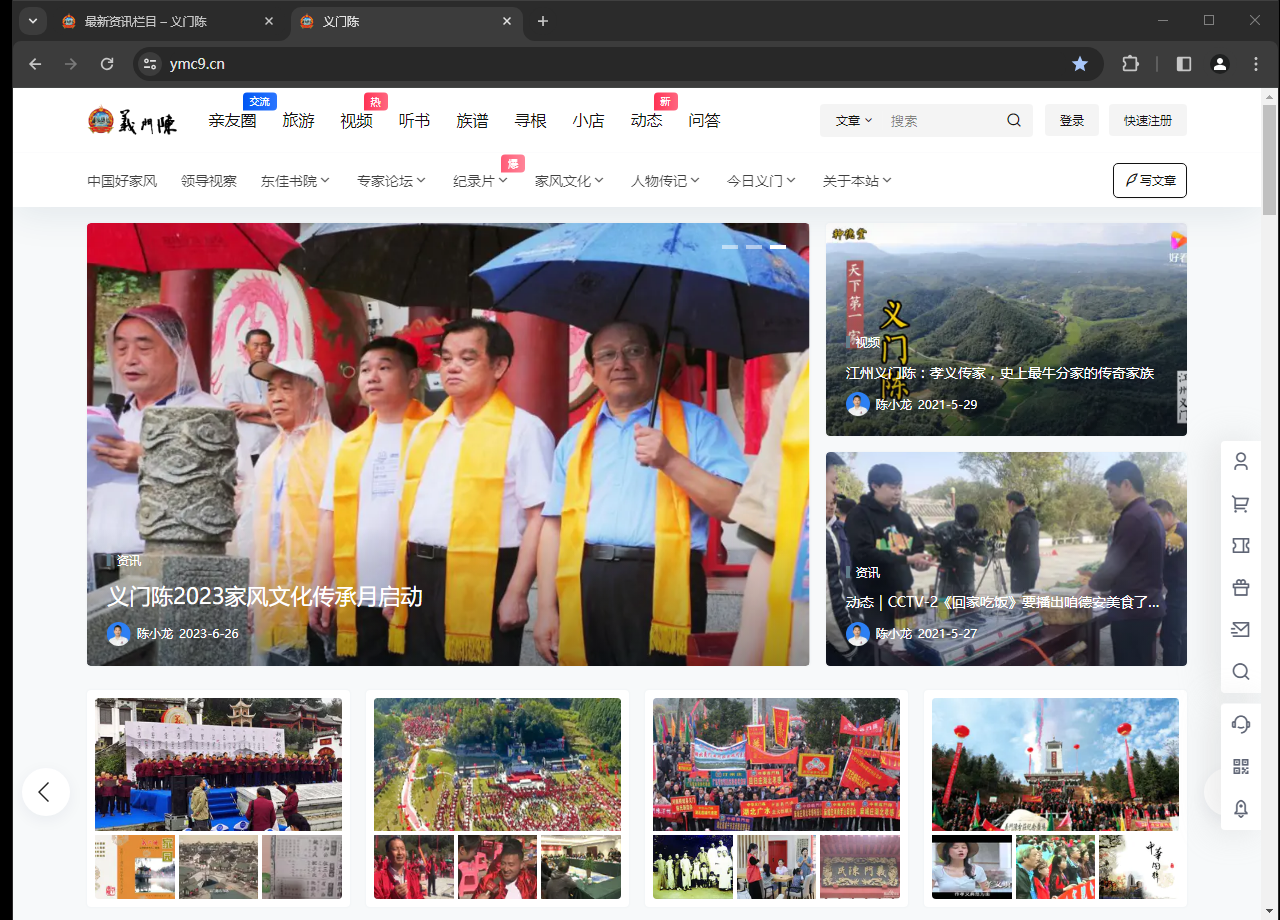1280x920 pixels.
Task: Click the coupon ticket sidebar icon
Action: pyautogui.click(x=1241, y=546)
